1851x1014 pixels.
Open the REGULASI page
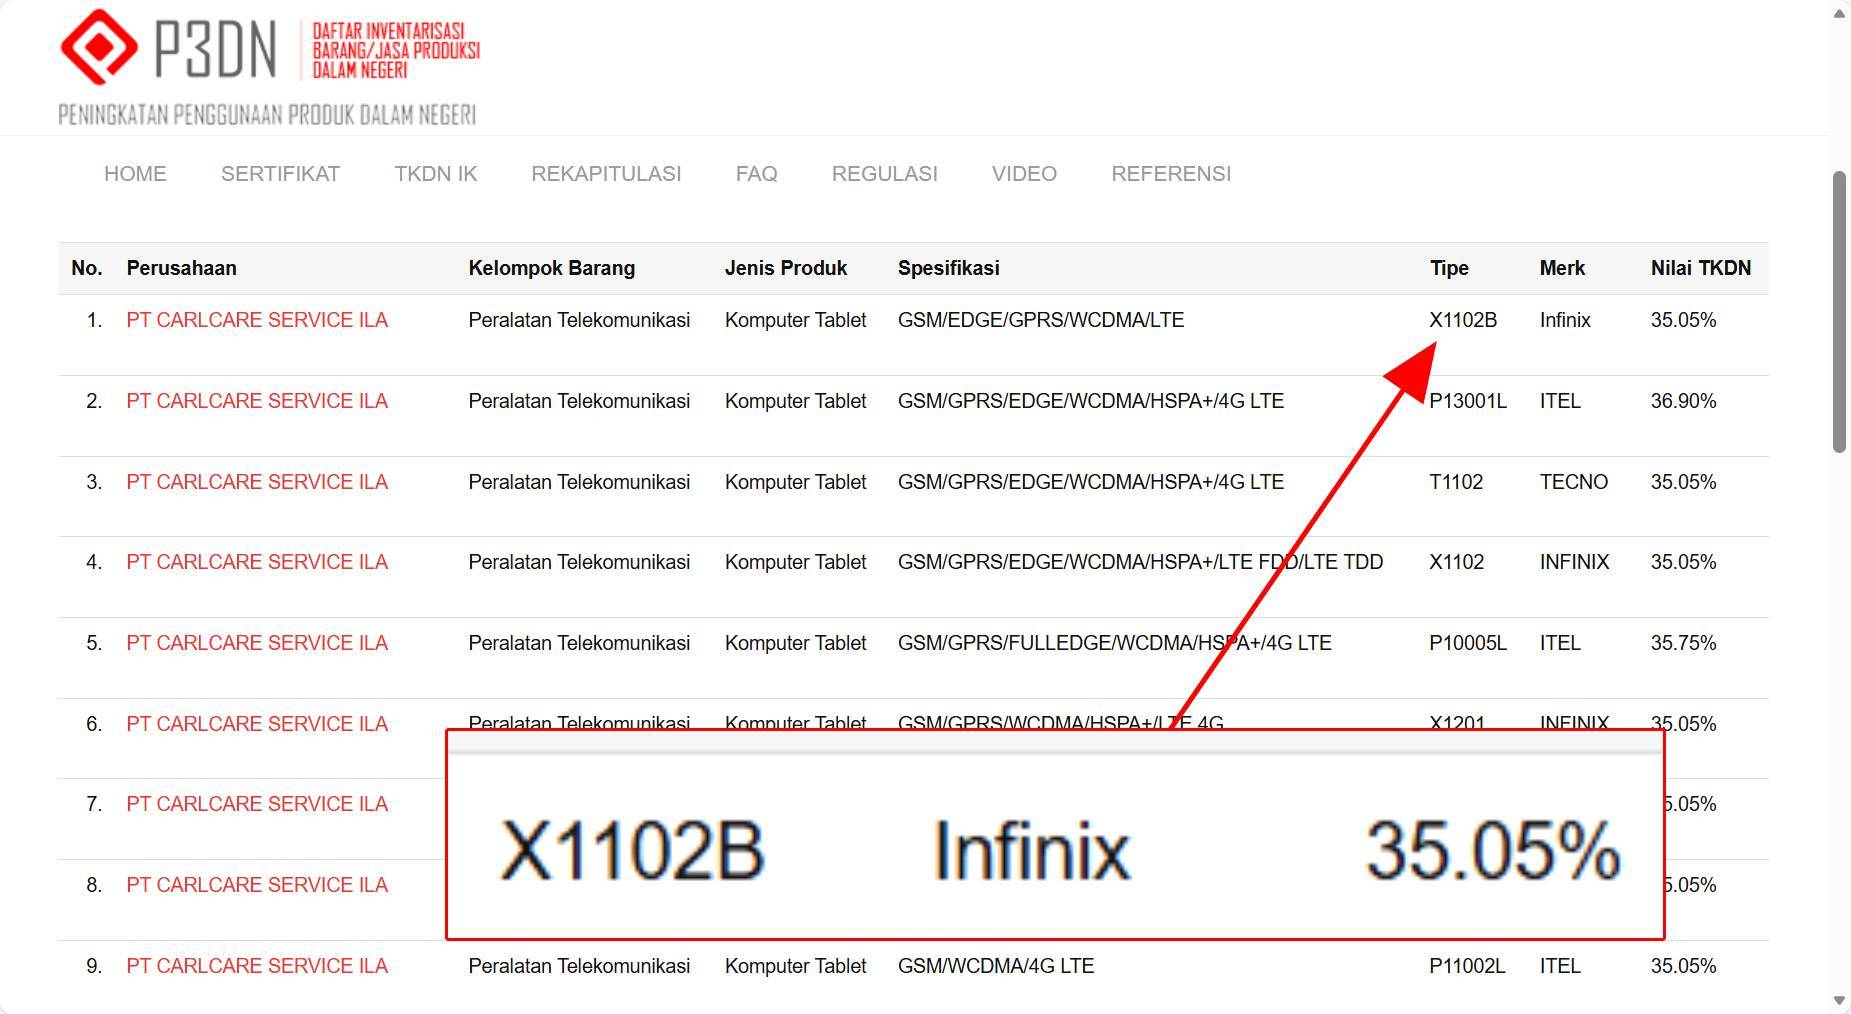[884, 173]
